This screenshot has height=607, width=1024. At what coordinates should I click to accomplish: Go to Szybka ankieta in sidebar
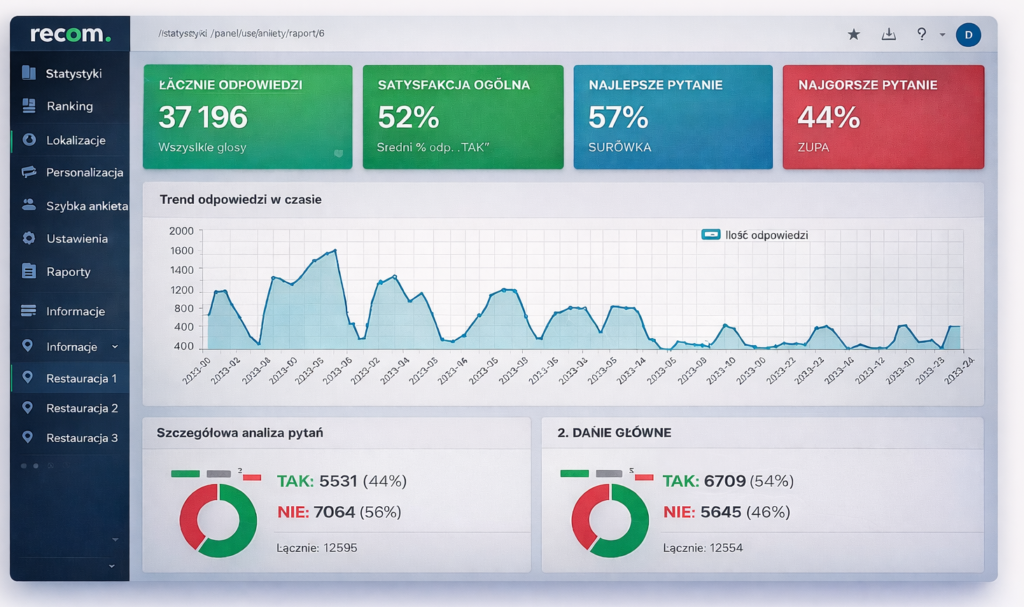86,205
